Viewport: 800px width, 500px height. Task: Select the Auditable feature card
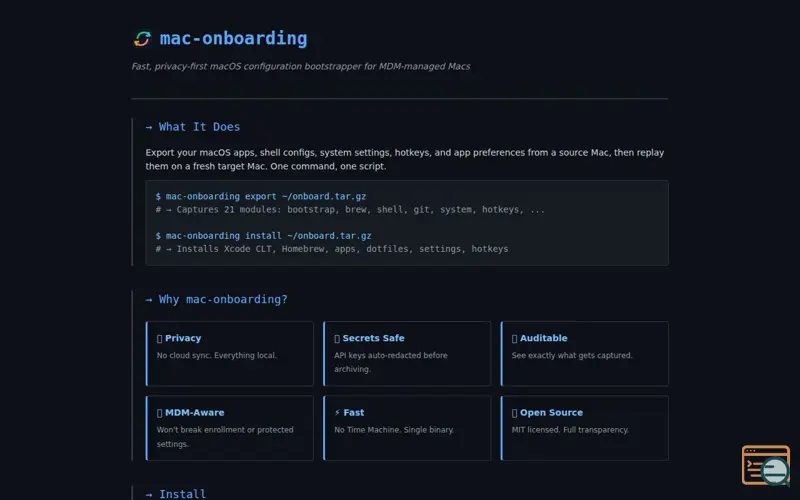pyautogui.click(x=585, y=354)
